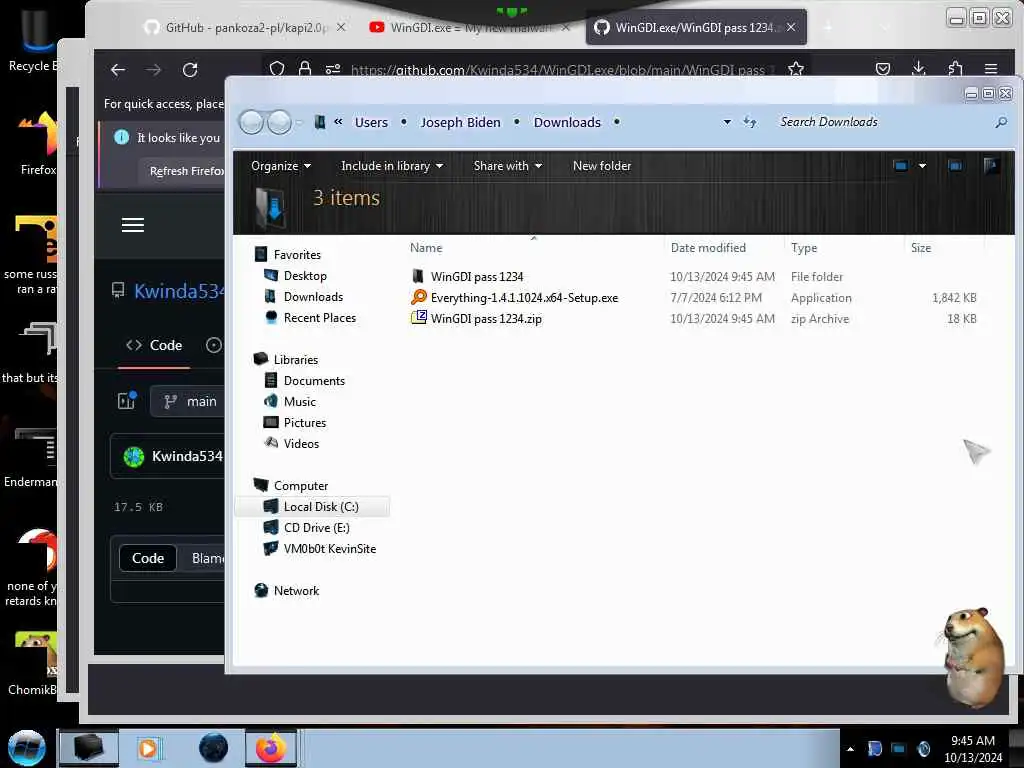Open Include in library dropdown
The image size is (1024, 768).
click(x=392, y=166)
